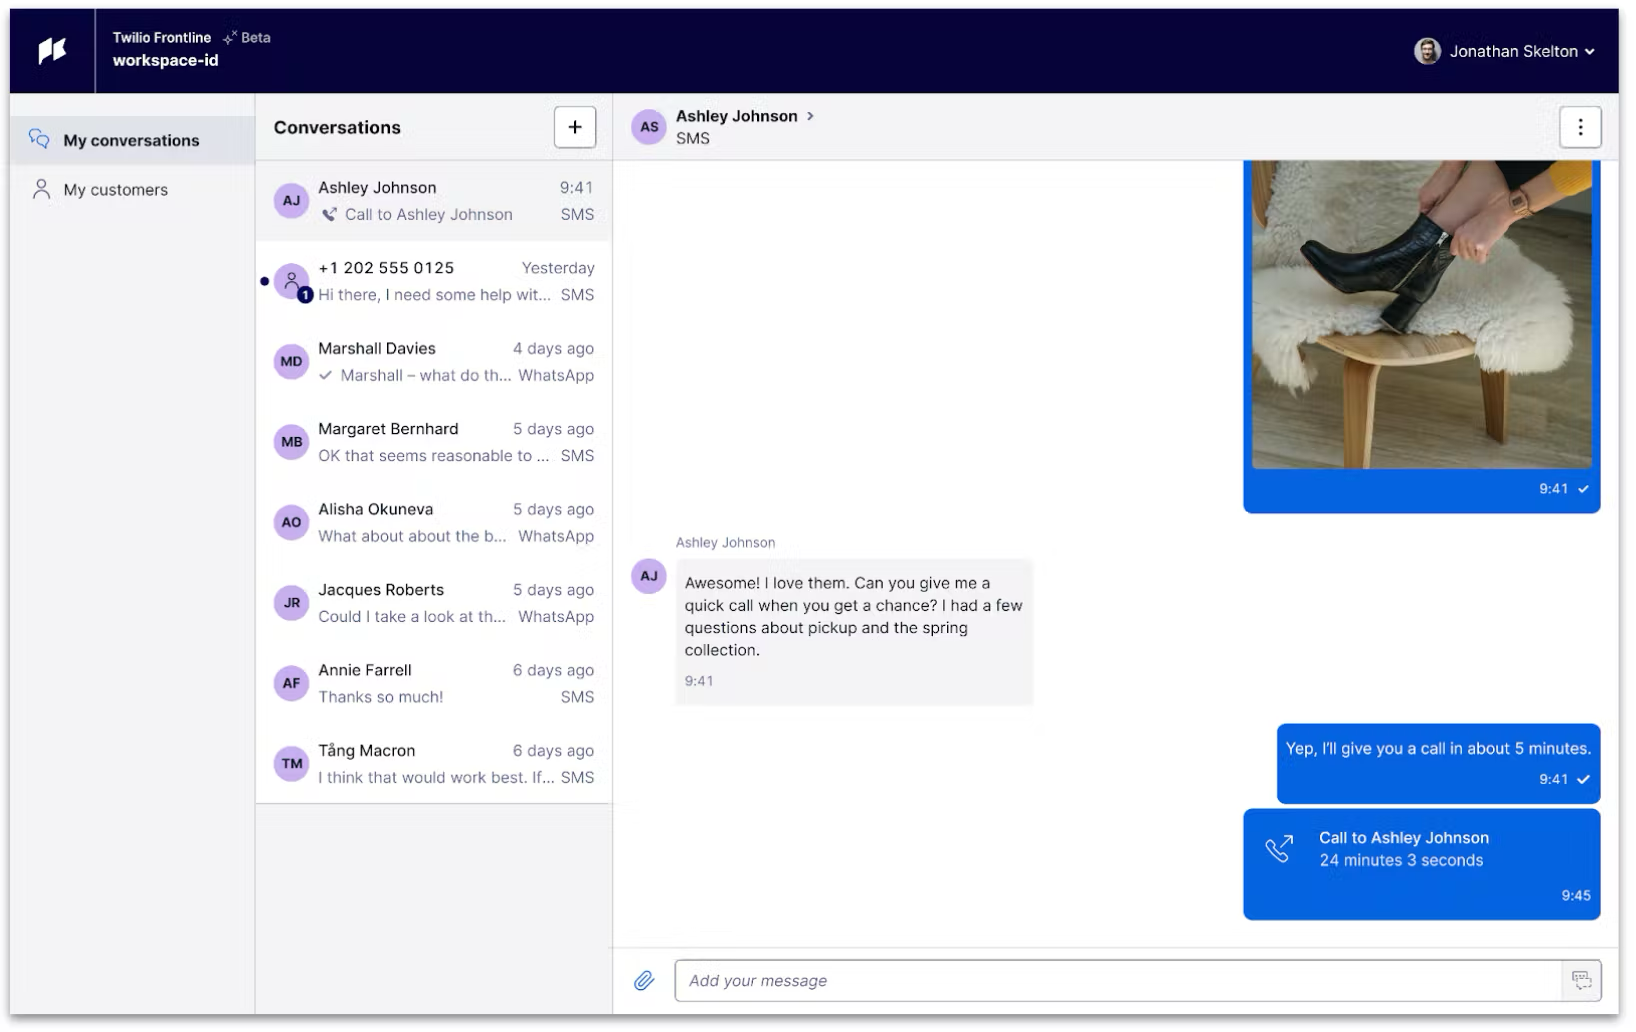Image resolution: width=1636 pixels, height=1032 pixels.
Task: Click the Add your message input field
Action: click(1117, 981)
